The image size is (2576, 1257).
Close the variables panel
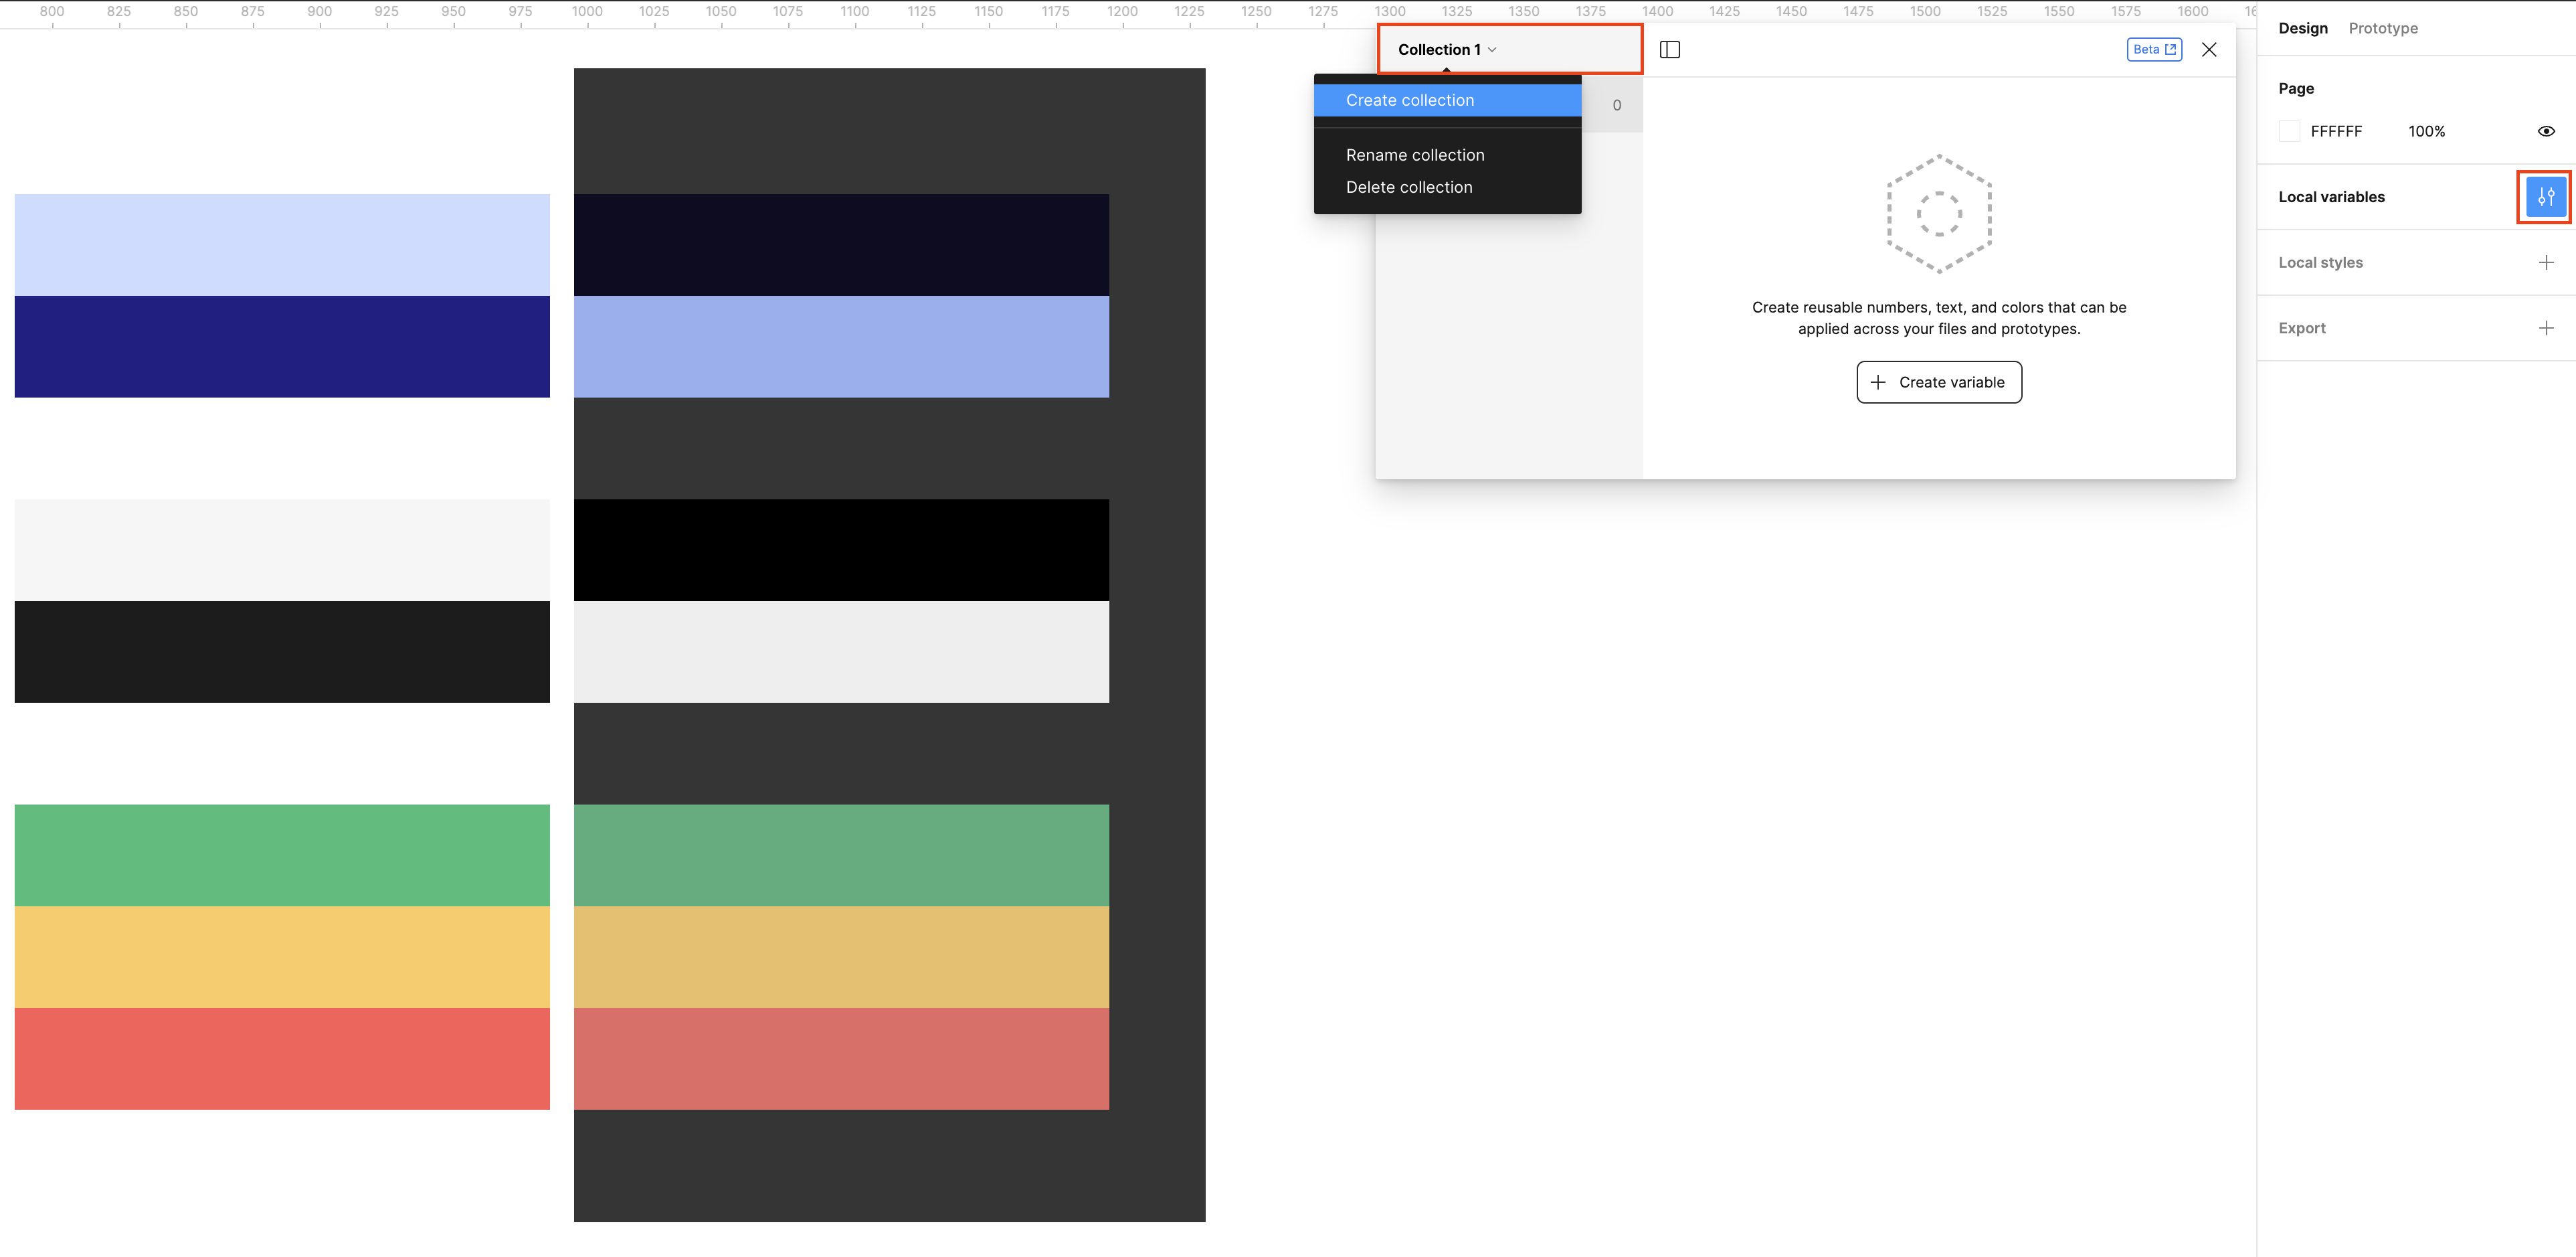click(x=2209, y=50)
